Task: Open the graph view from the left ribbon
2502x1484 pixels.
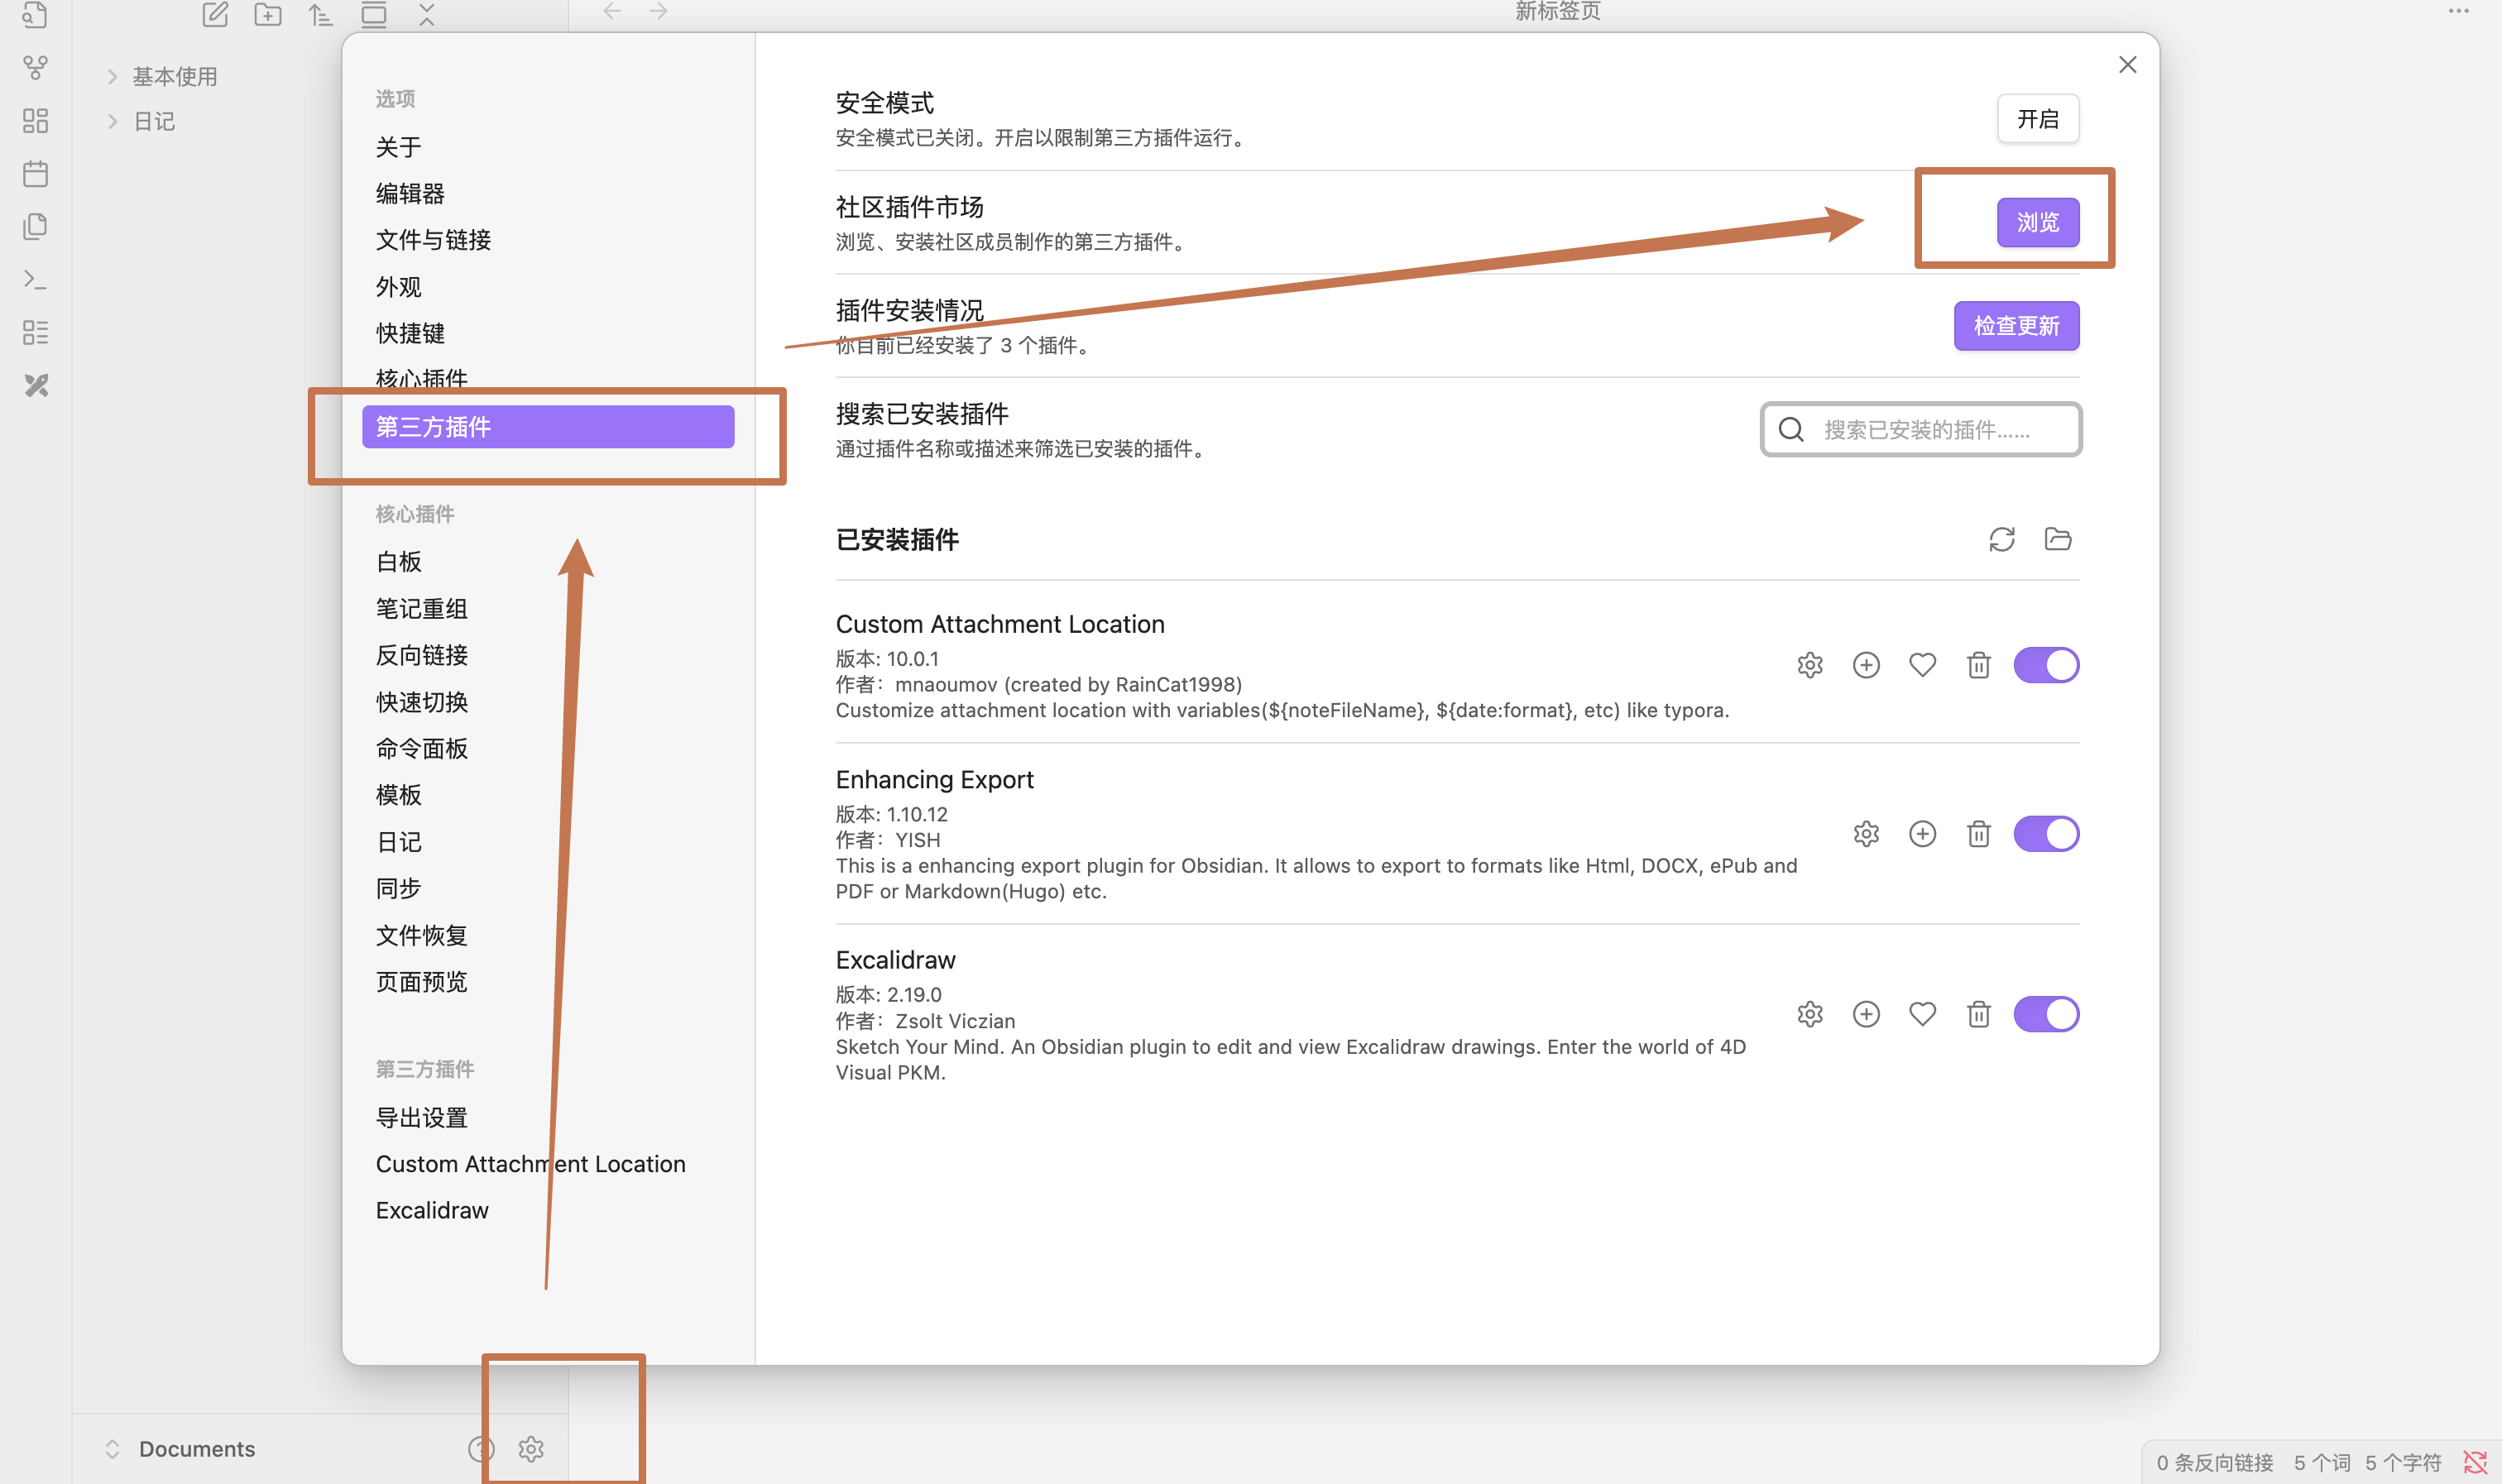Action: click(36, 68)
